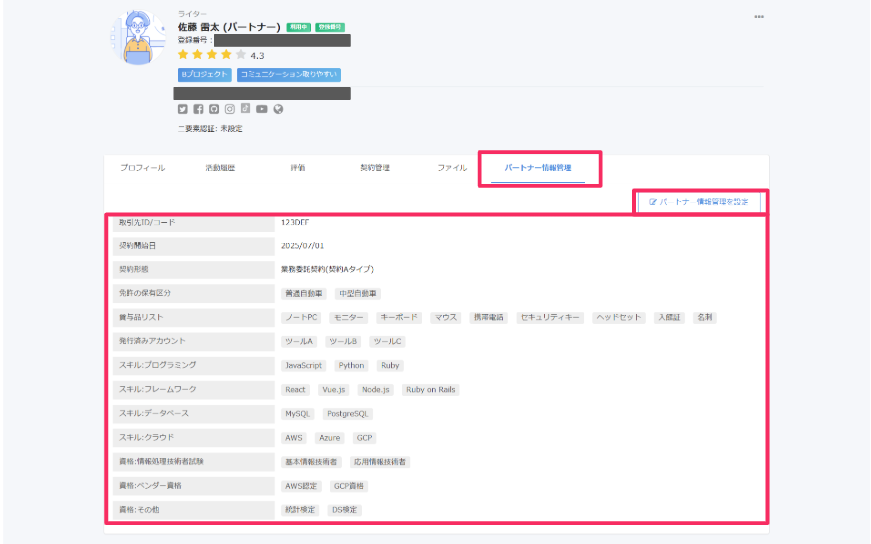The height and width of the screenshot is (544, 871).
Task: Click the JavaScript skill chip
Action: click(303, 366)
